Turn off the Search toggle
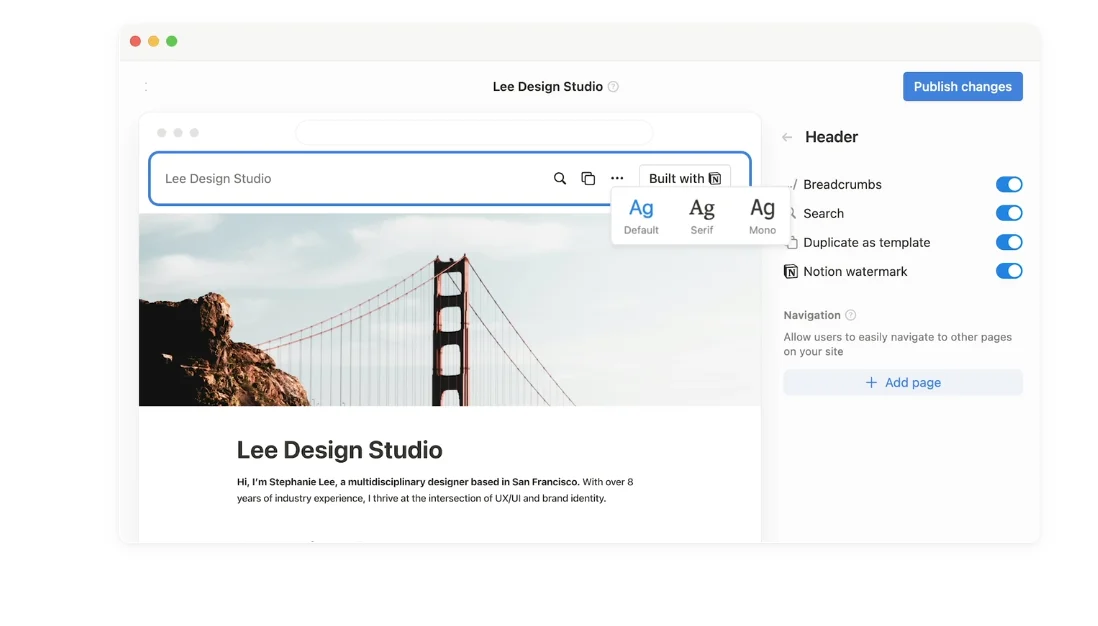 pos(1008,214)
